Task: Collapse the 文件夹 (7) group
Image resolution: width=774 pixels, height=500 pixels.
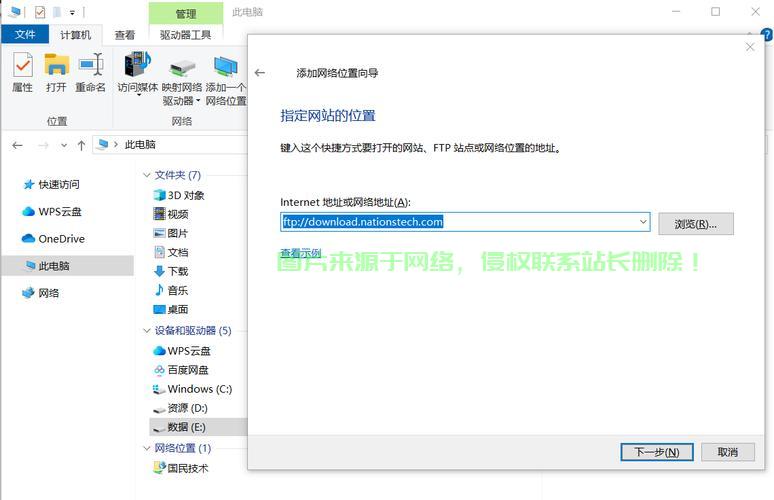Action: coord(147,175)
